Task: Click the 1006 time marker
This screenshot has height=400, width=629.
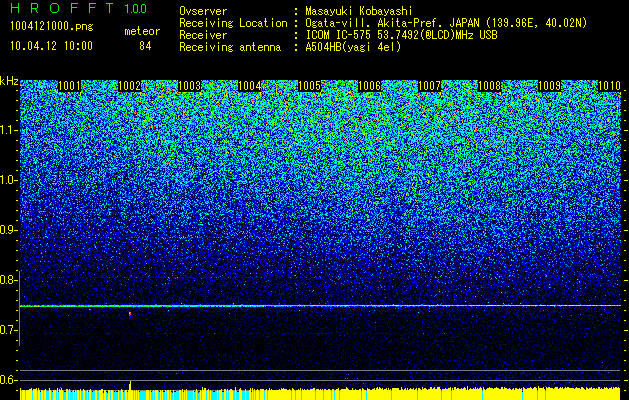Action: click(x=369, y=86)
